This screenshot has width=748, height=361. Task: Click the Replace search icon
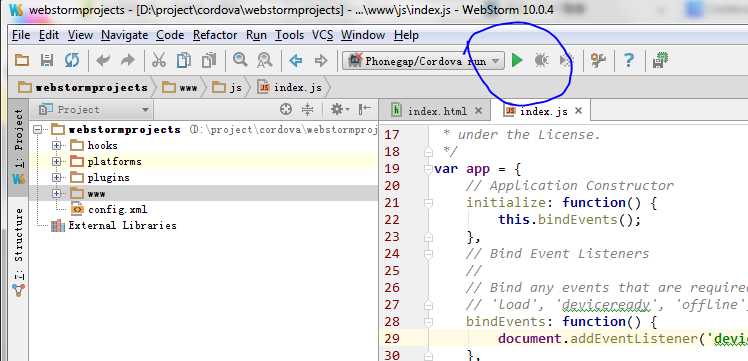coord(264,60)
